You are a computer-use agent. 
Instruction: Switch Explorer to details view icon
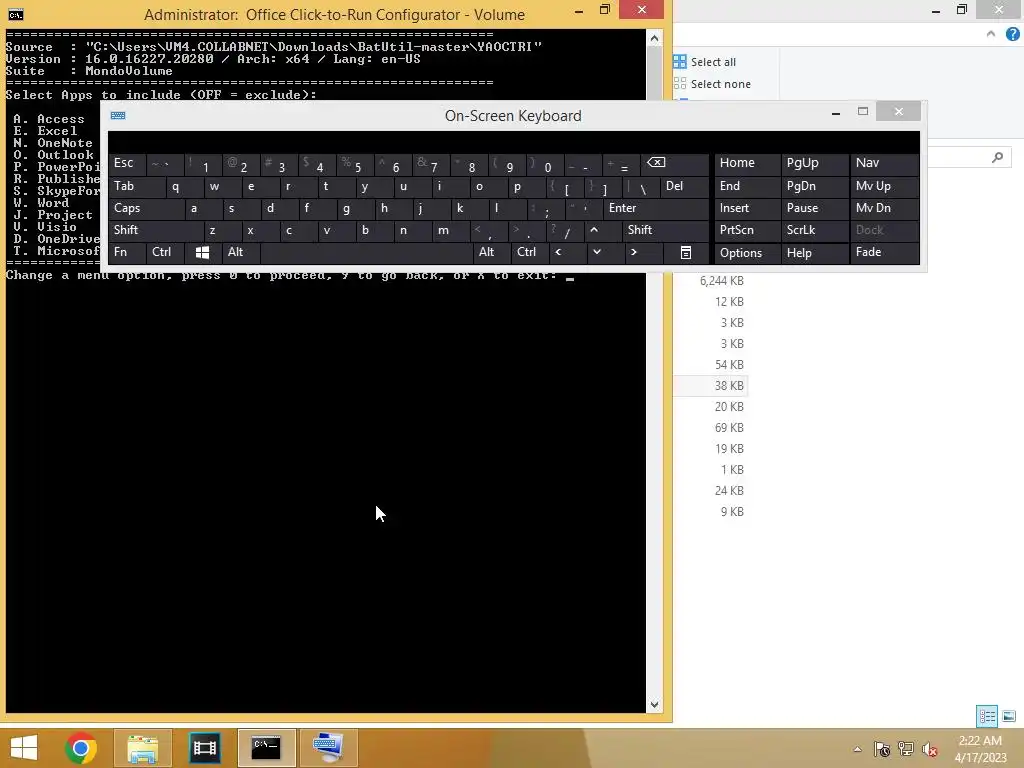[x=987, y=716]
